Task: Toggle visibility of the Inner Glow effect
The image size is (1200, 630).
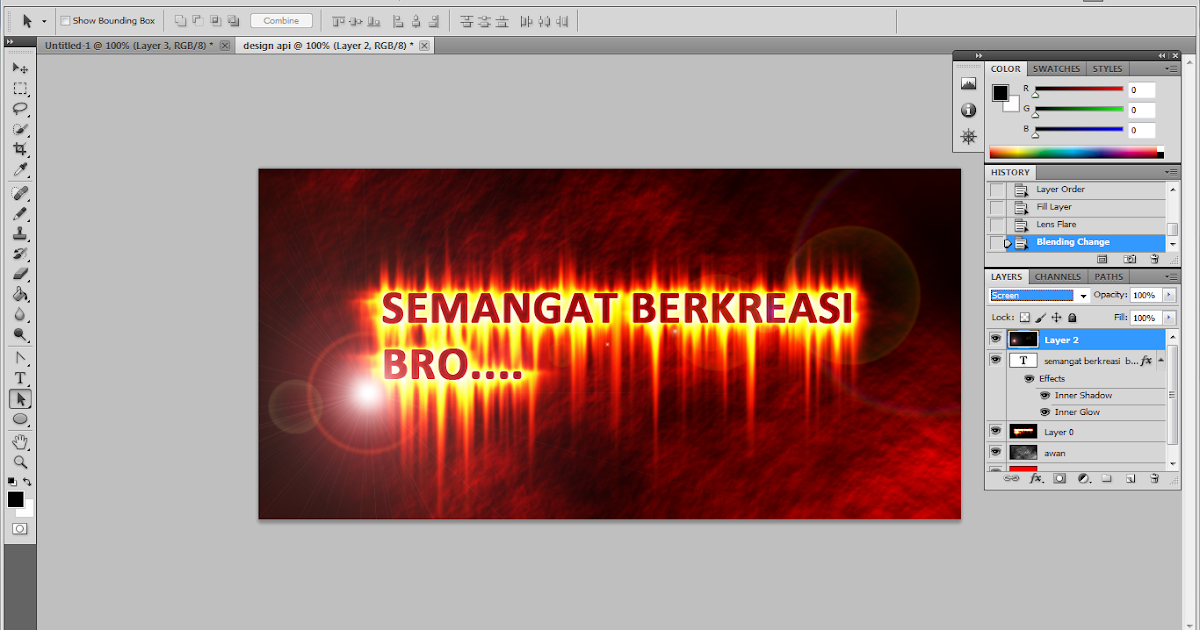Action: pos(1045,412)
